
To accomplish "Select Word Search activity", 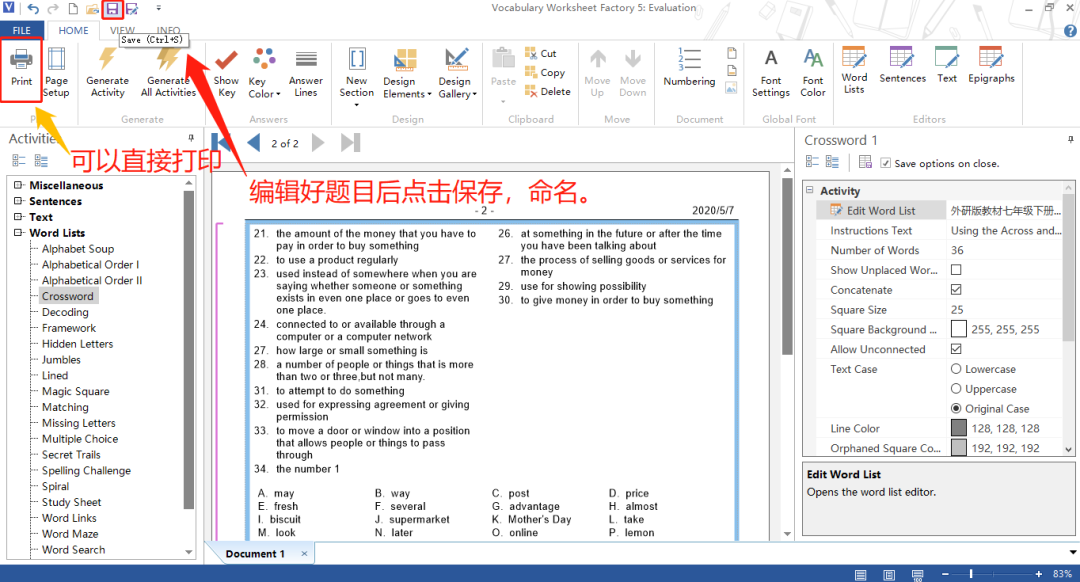I will click(x=74, y=550).
